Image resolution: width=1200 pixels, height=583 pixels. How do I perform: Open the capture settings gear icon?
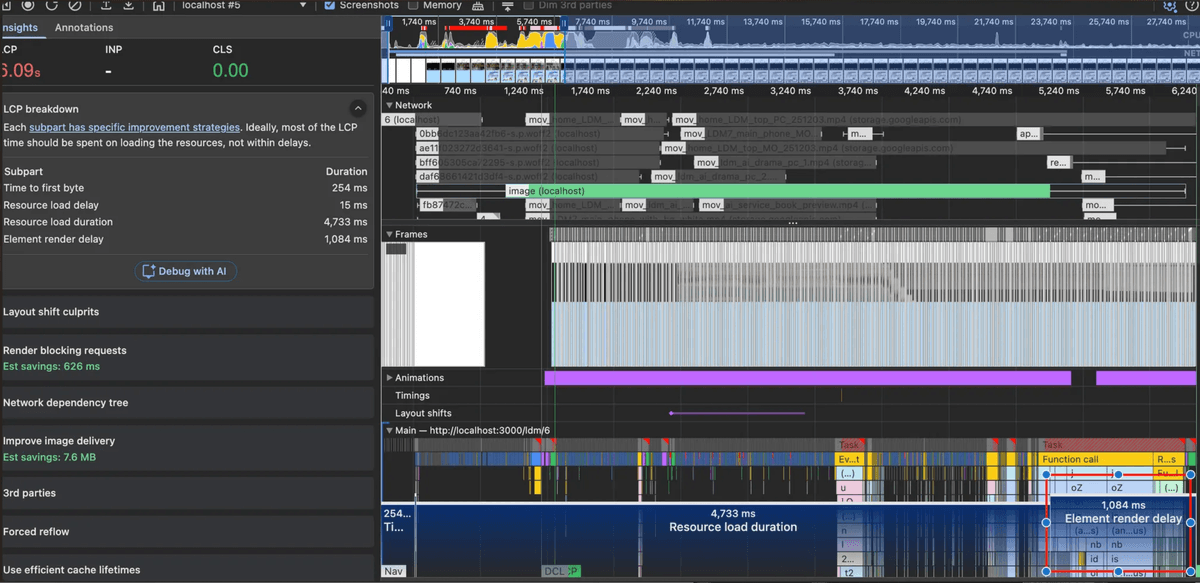(x=1169, y=6)
